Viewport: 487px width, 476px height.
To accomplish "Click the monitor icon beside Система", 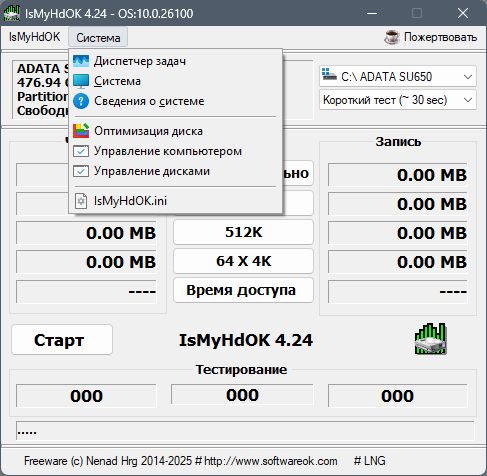I will tap(81, 81).
